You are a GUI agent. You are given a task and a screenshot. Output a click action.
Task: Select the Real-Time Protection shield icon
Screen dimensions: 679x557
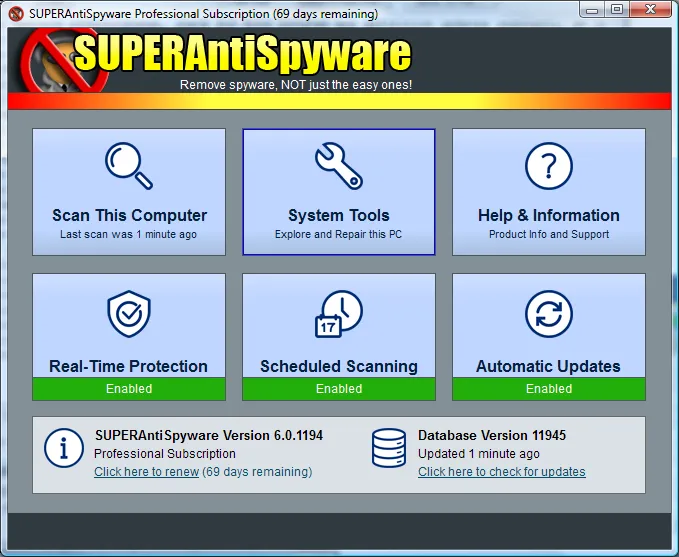129,315
